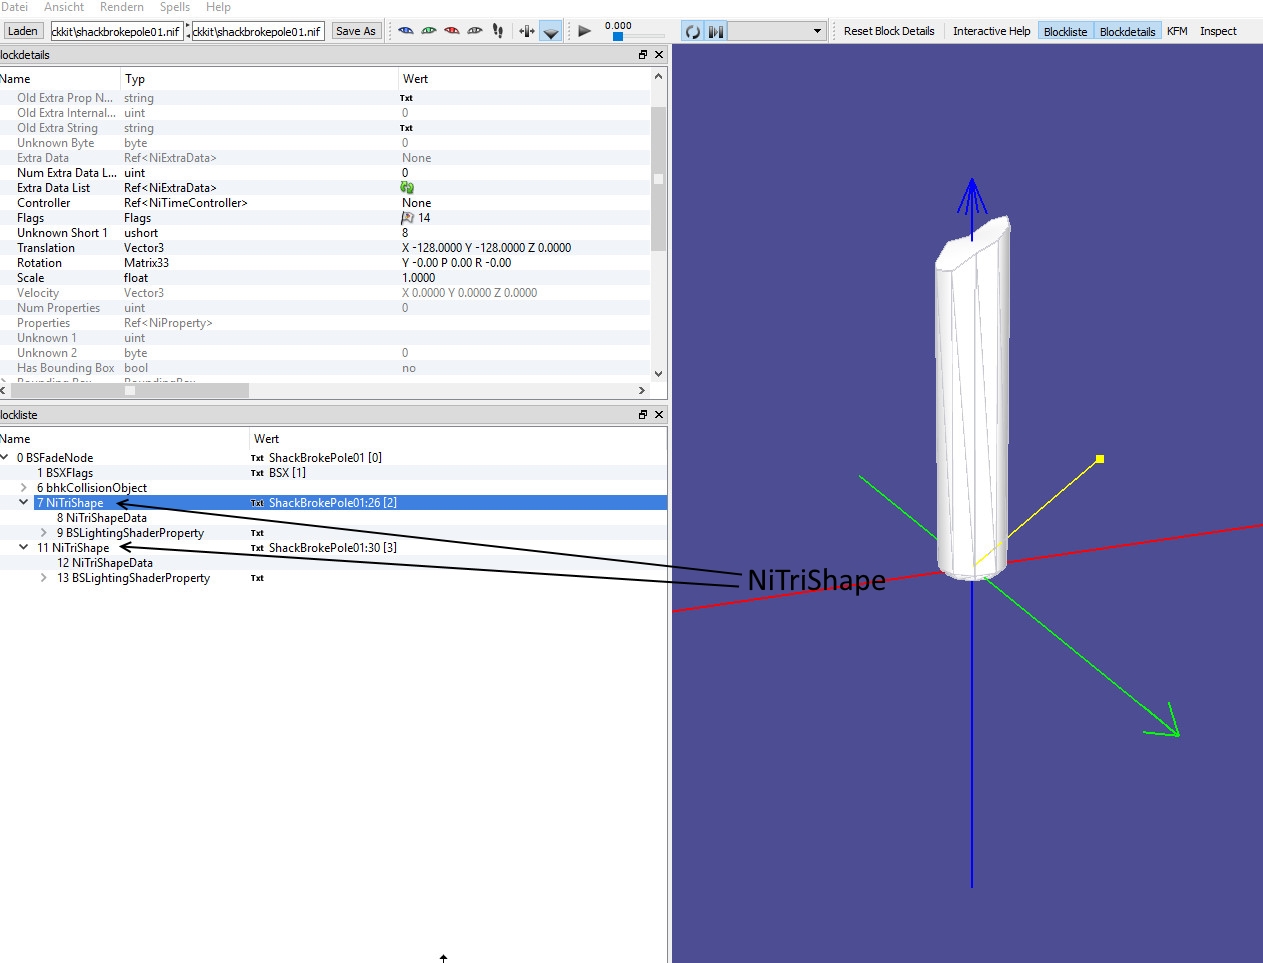
Task: Toggle Blockliste panel visibility
Action: tap(1065, 32)
